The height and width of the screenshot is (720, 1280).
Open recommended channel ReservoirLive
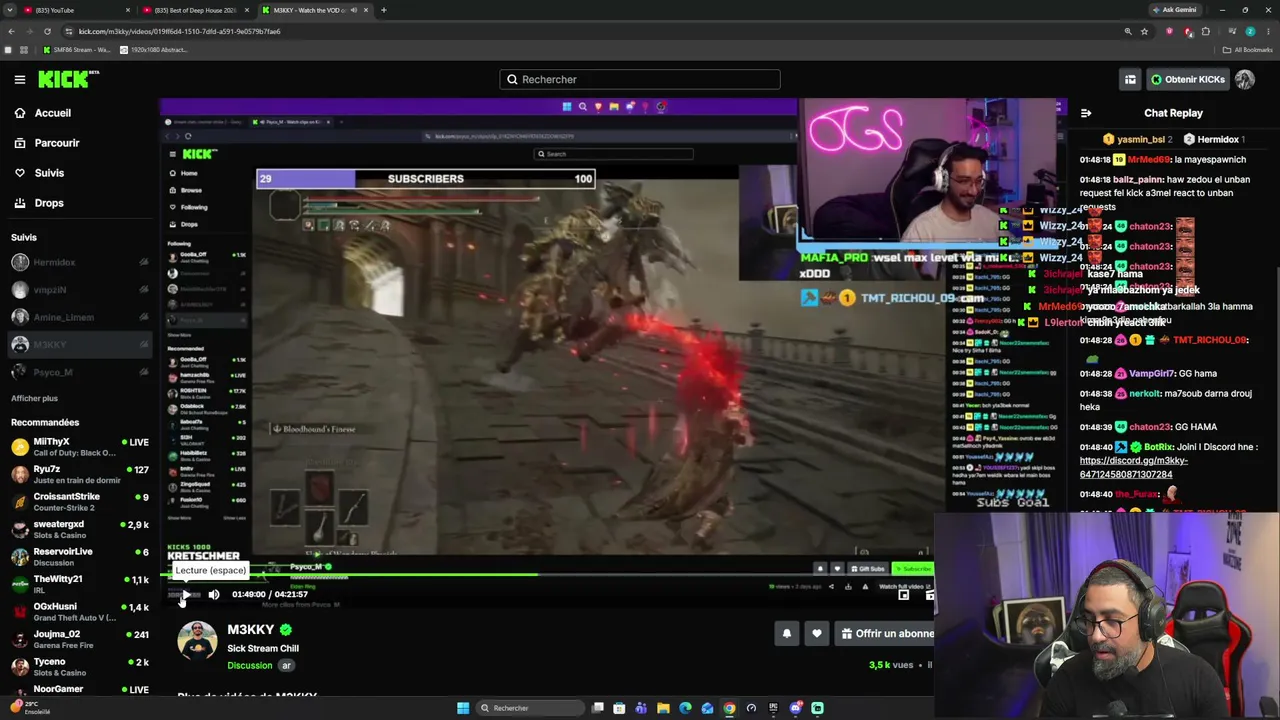pos(80,557)
